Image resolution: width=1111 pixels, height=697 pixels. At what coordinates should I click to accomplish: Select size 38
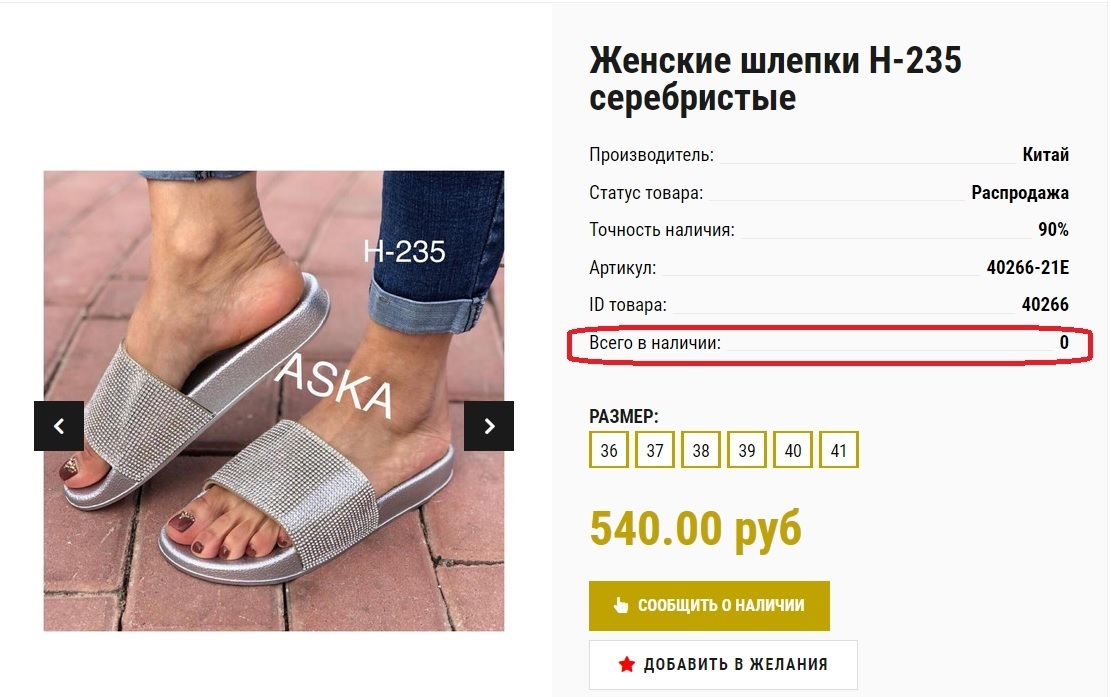point(701,450)
